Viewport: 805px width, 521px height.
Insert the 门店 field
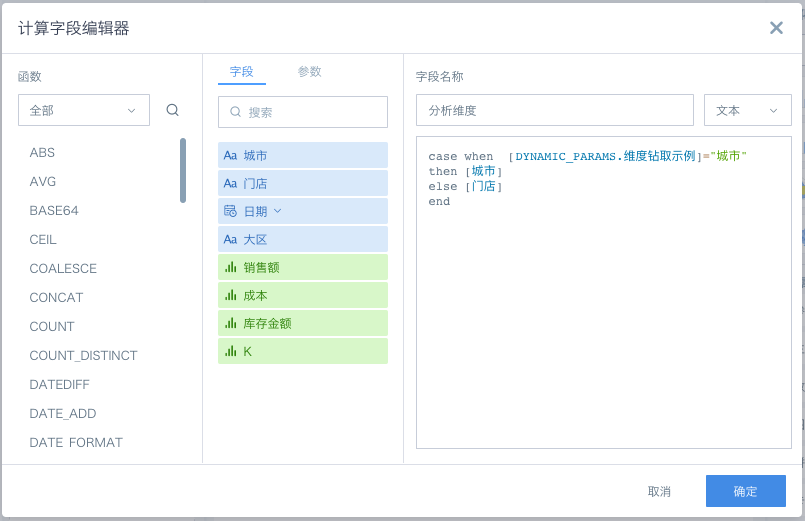pos(303,183)
